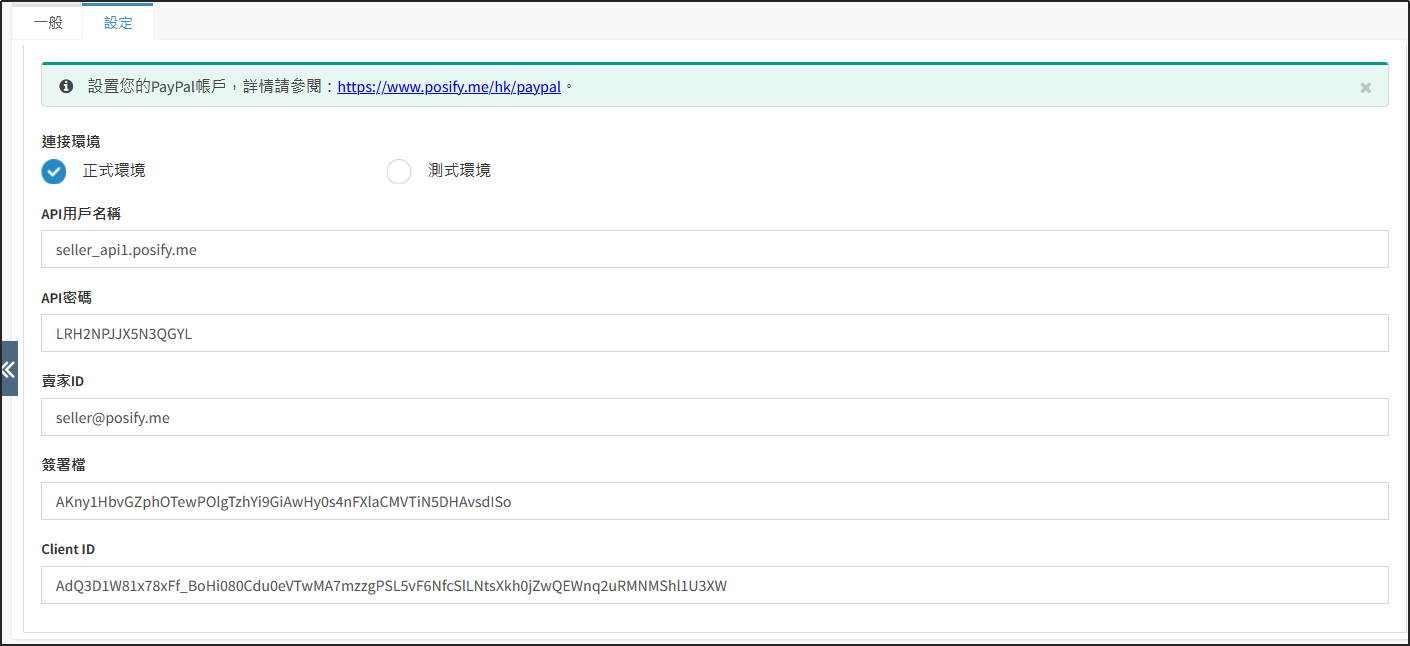The width and height of the screenshot is (1410, 646).
Task: Click the 賣家ID field label
Action: pos(63,382)
